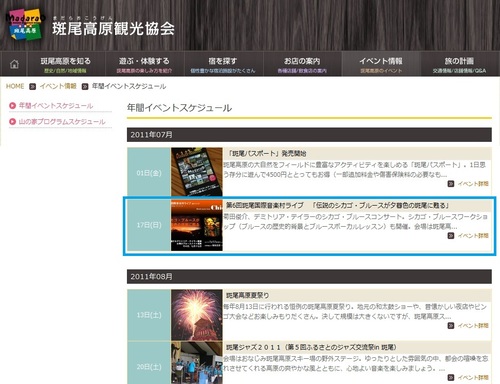
Task: Click the 斑尾パスポート event thumbnail
Action: point(197,171)
